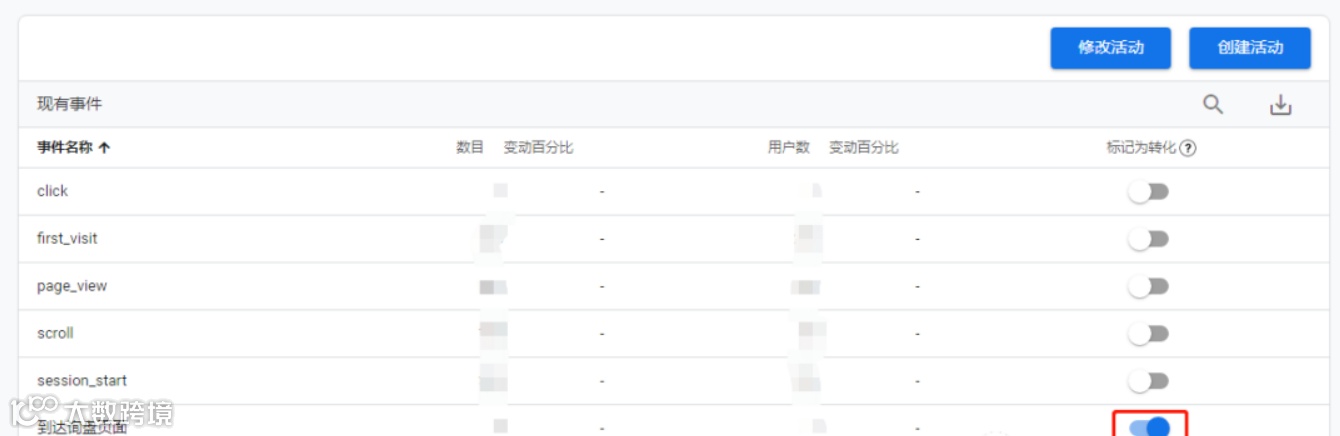Select the session_start event name
This screenshot has height=436, width=1340.
click(82, 381)
